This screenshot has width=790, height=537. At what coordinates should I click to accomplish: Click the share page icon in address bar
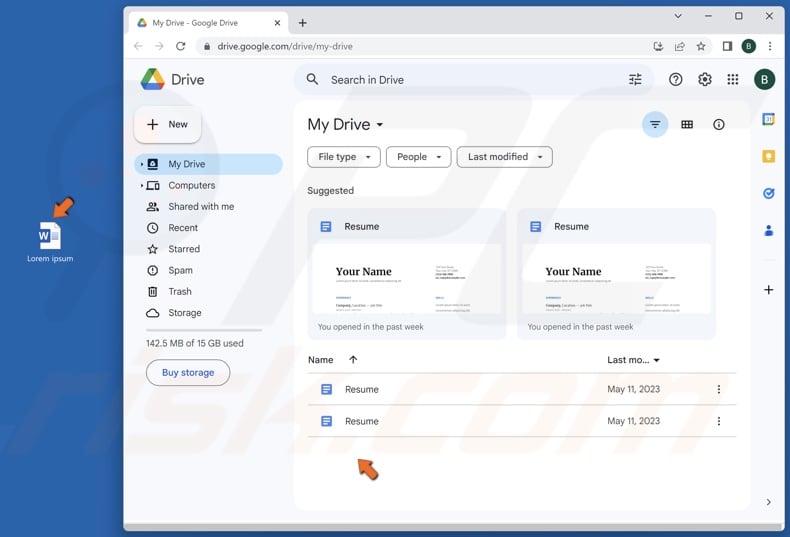click(679, 46)
